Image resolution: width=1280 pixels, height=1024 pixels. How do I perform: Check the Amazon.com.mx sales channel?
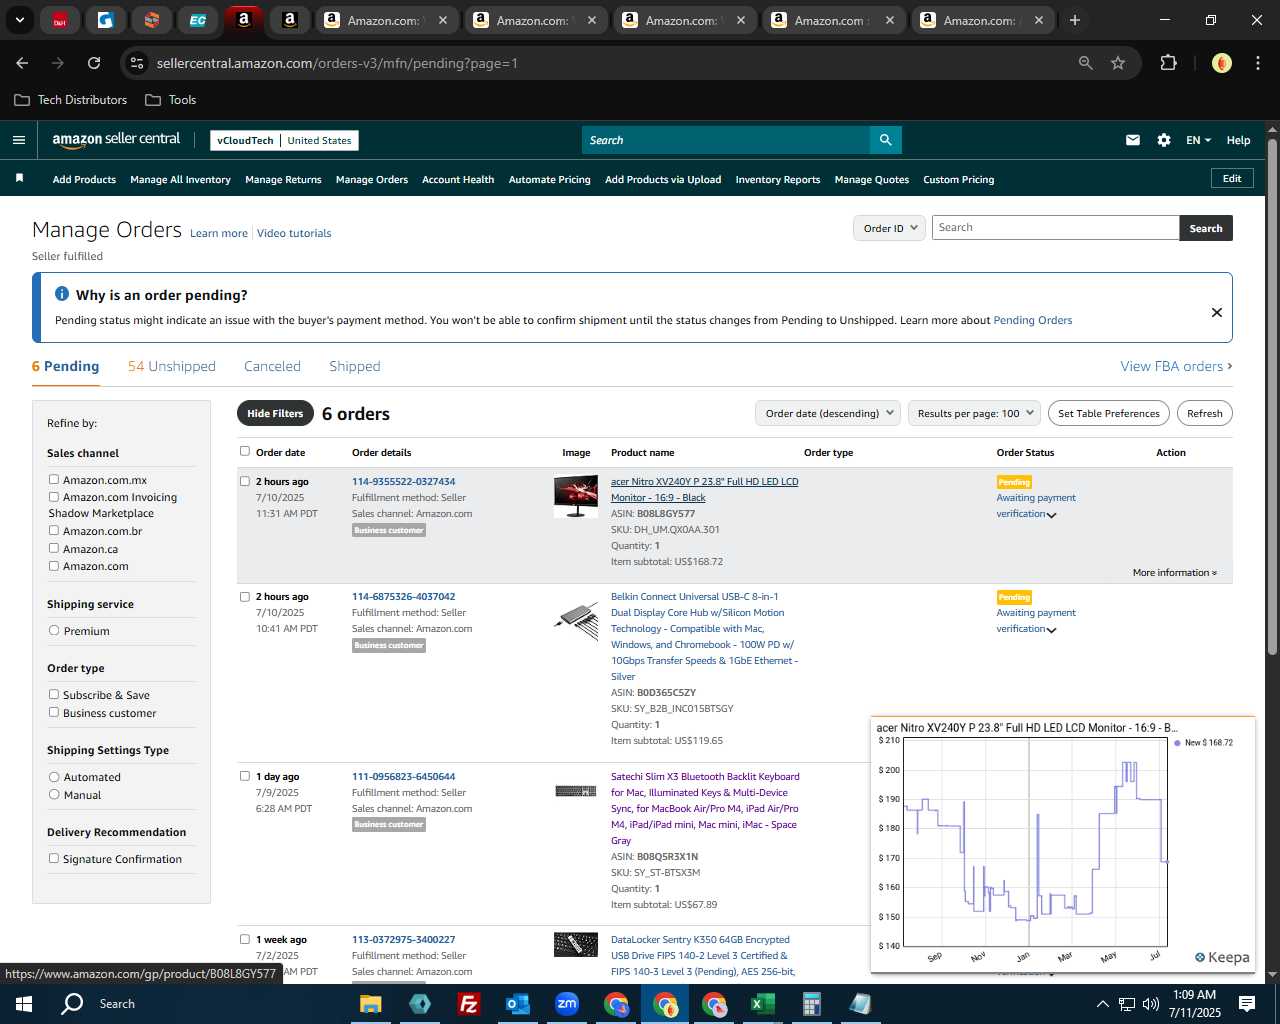point(54,480)
